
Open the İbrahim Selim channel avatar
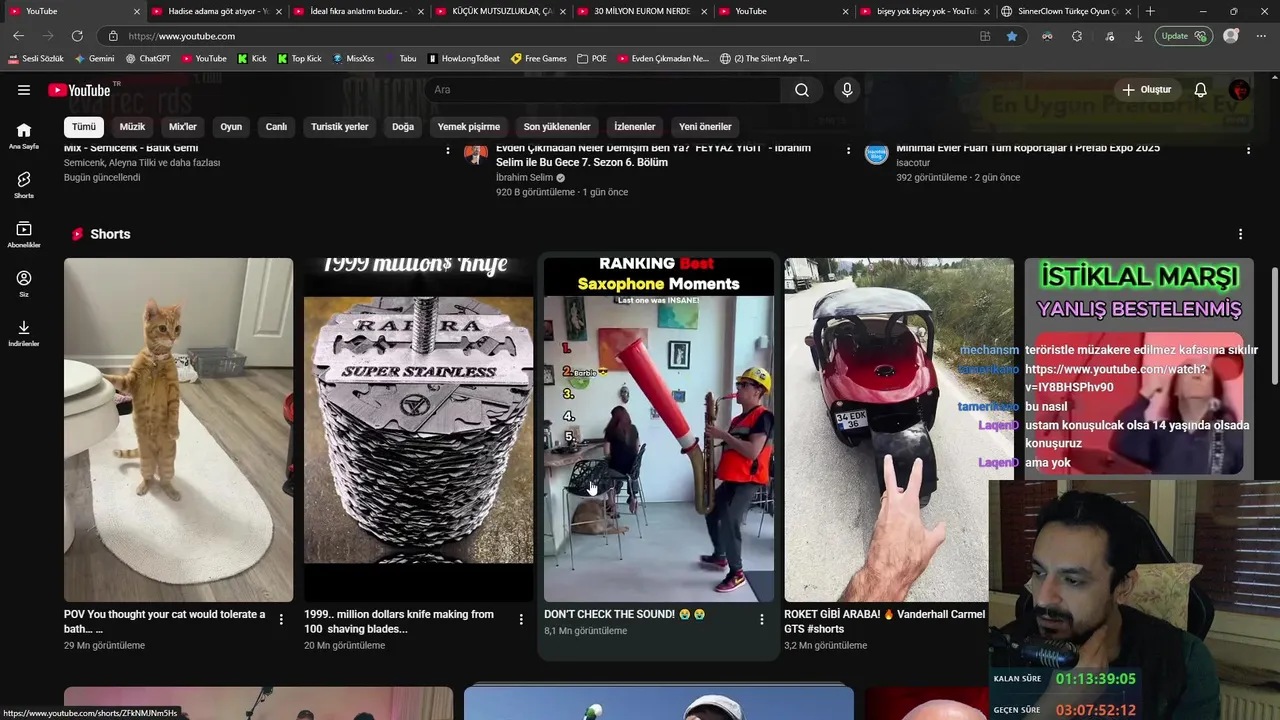(x=476, y=153)
